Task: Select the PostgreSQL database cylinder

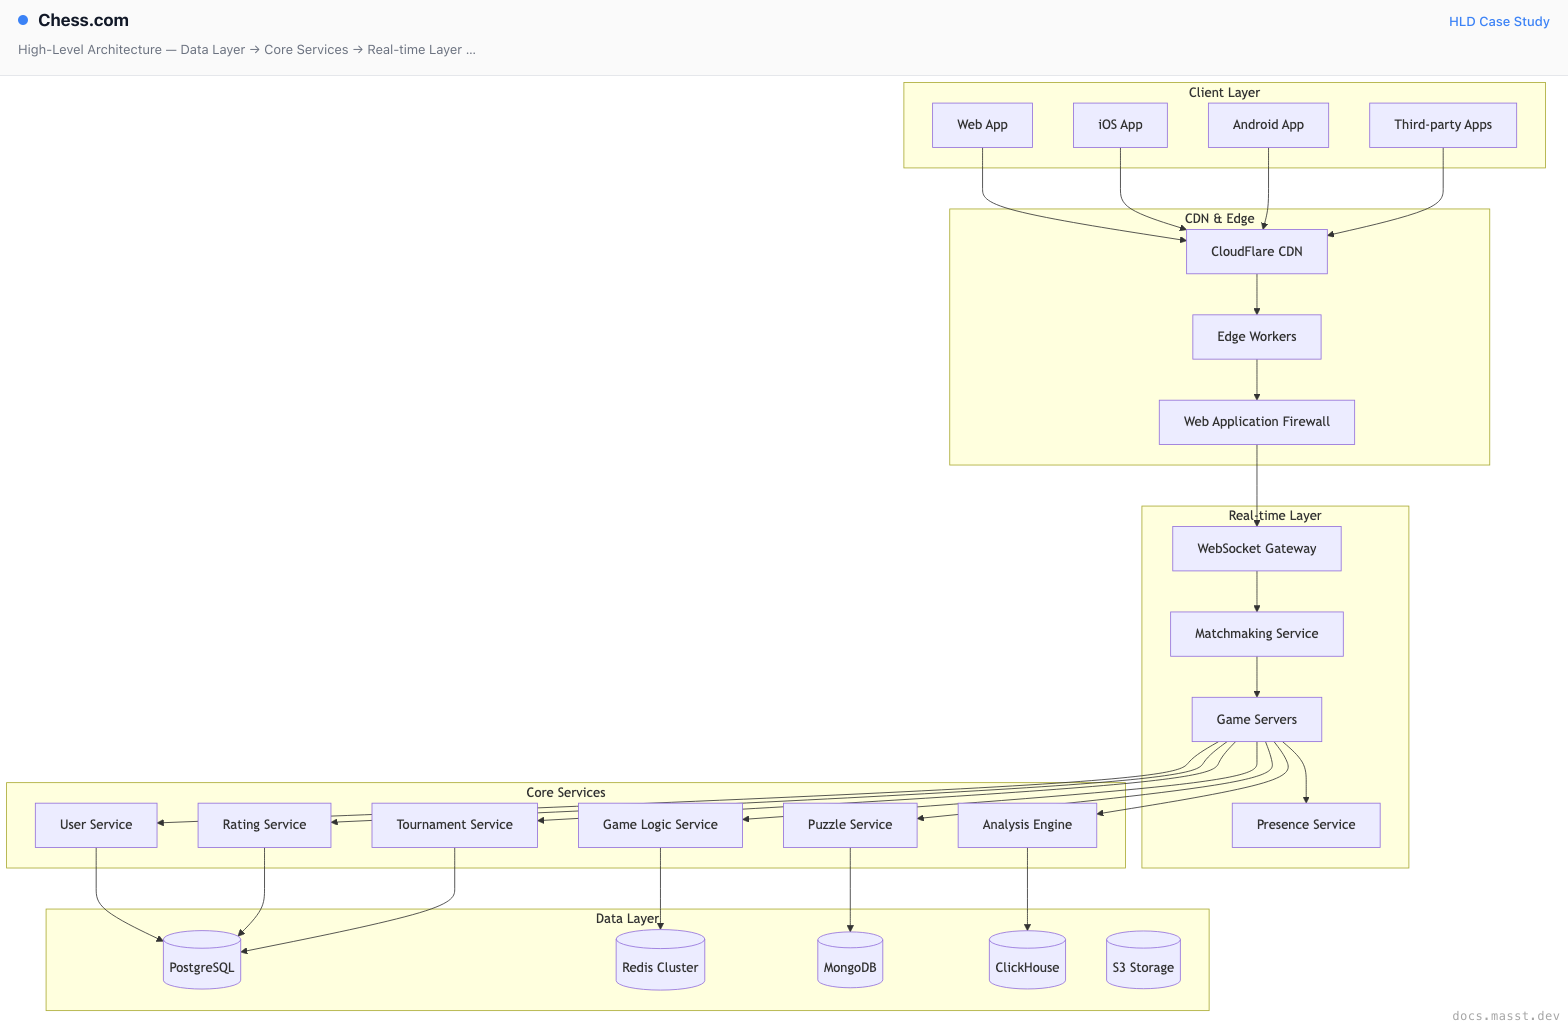Action: click(x=202, y=960)
